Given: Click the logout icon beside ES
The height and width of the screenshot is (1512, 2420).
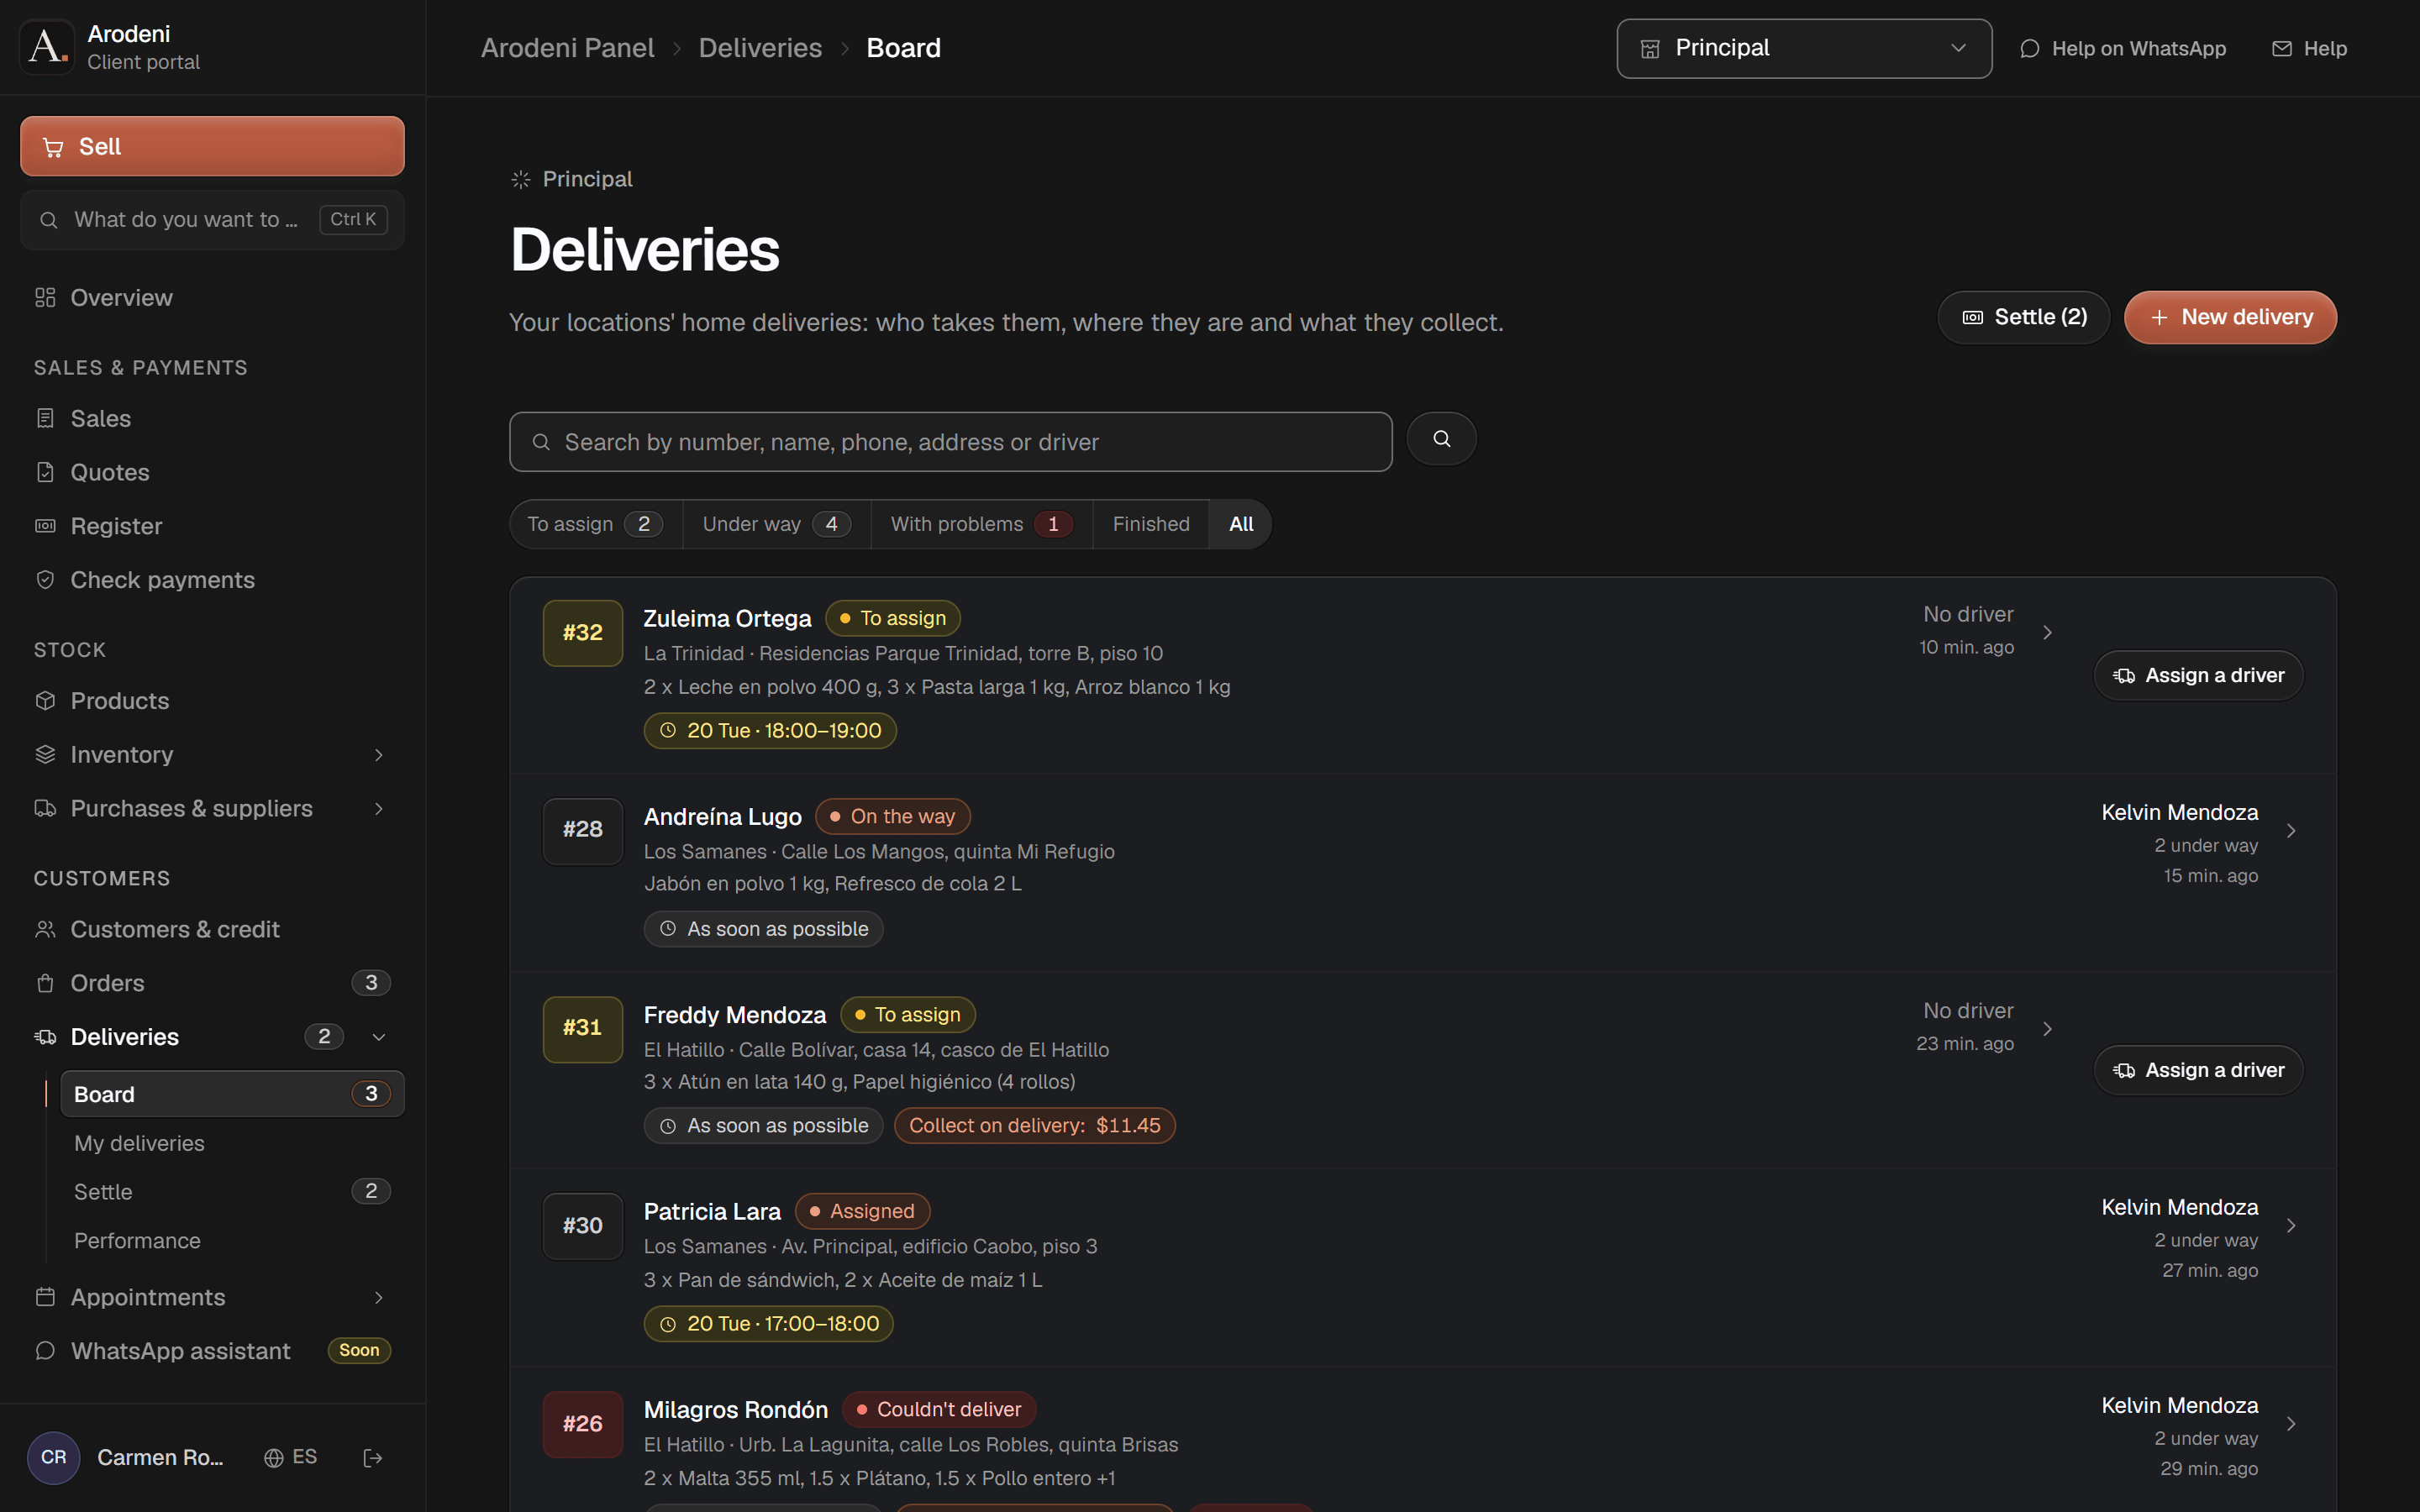Looking at the screenshot, I should click(x=373, y=1458).
